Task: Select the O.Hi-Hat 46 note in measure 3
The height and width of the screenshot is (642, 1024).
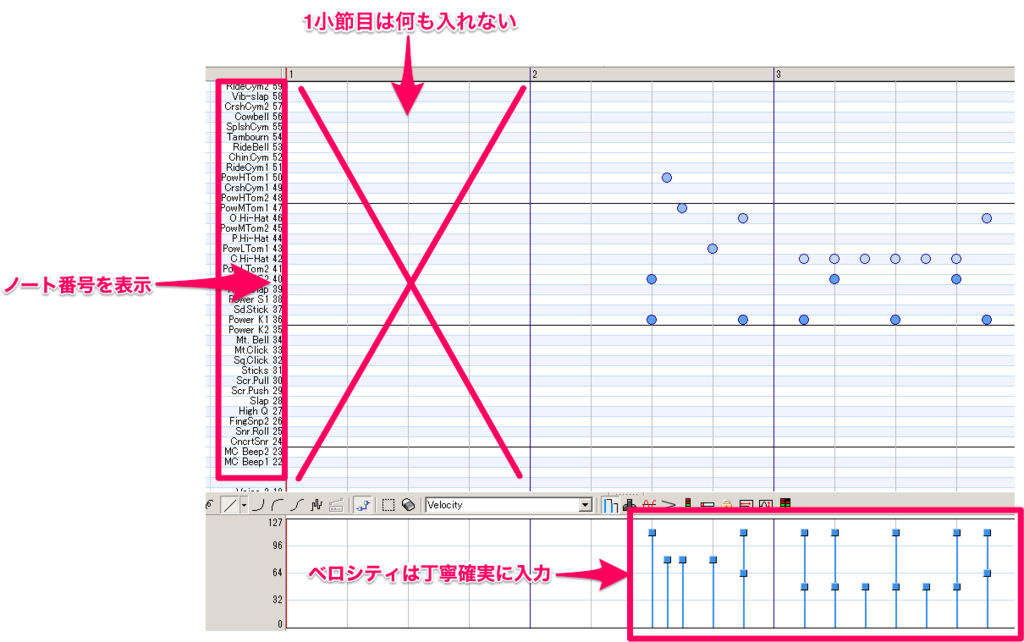Action: (x=987, y=218)
